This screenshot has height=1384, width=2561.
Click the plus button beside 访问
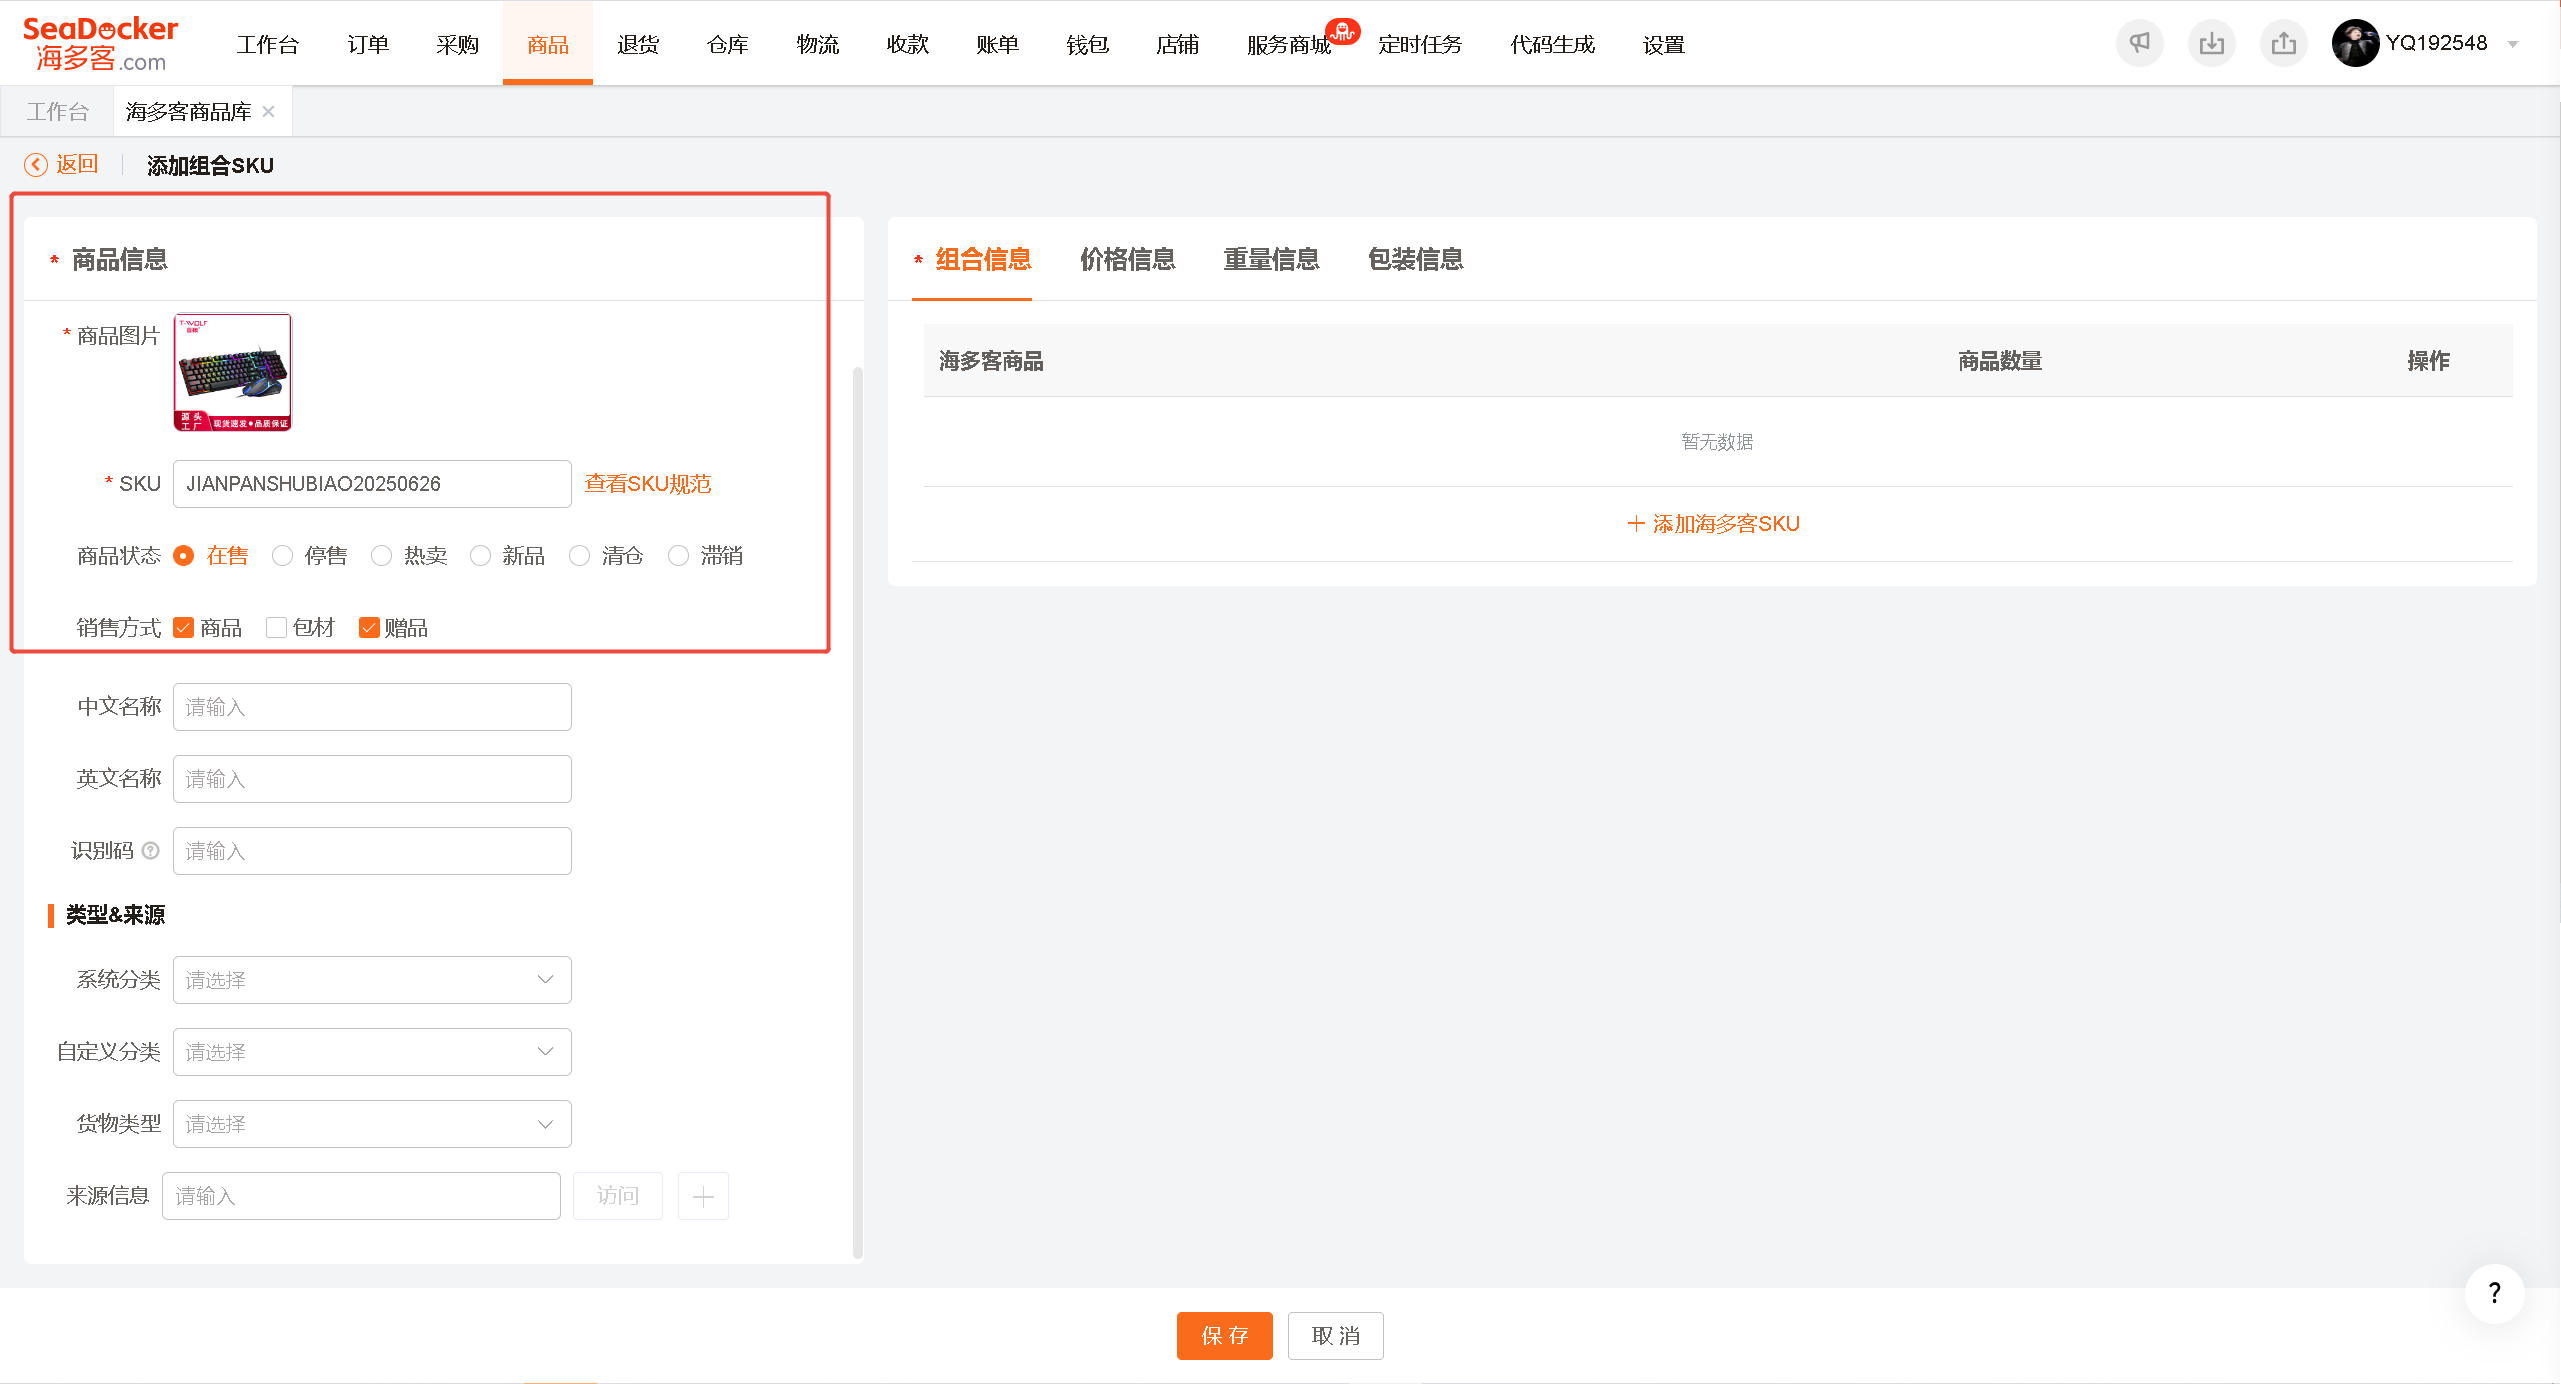[703, 1196]
